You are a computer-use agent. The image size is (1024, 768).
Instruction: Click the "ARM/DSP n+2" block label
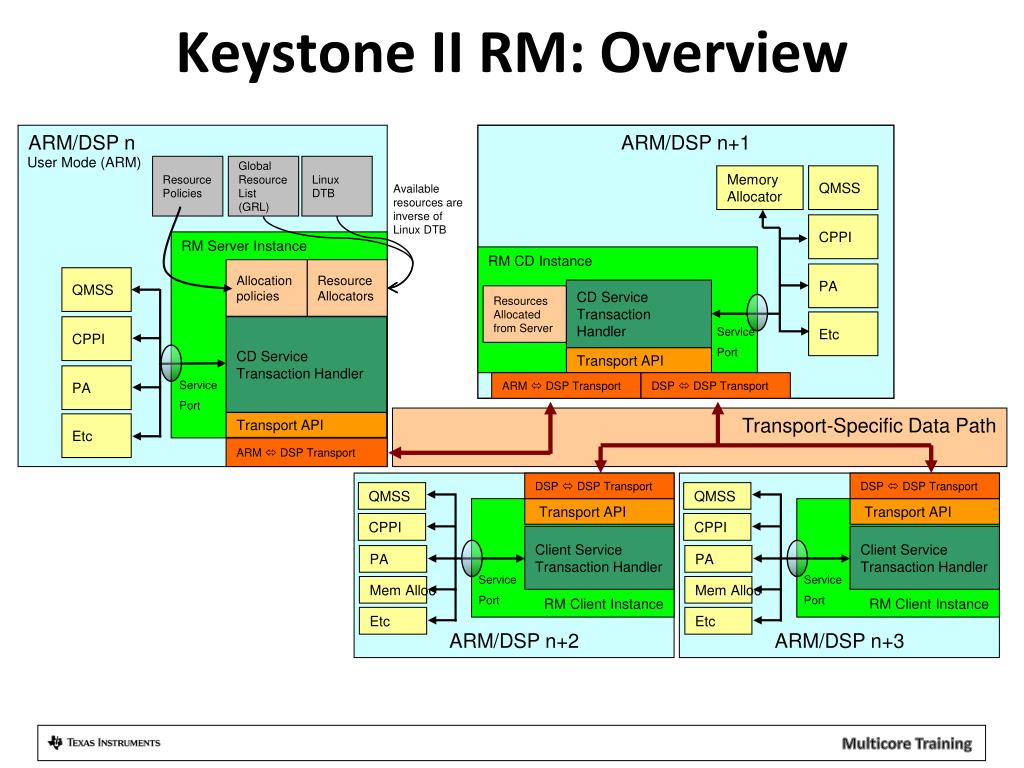(x=514, y=641)
